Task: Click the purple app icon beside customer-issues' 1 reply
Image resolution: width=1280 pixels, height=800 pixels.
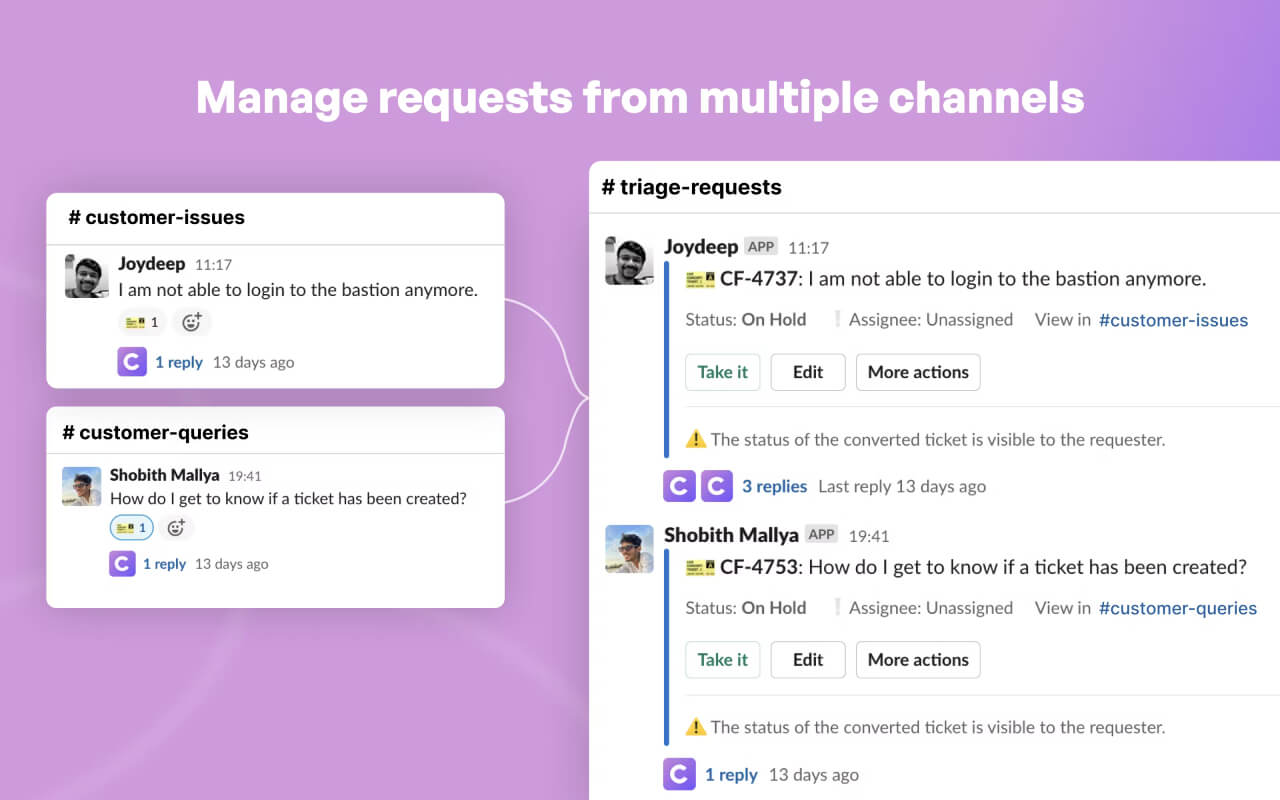Action: pyautogui.click(x=132, y=362)
